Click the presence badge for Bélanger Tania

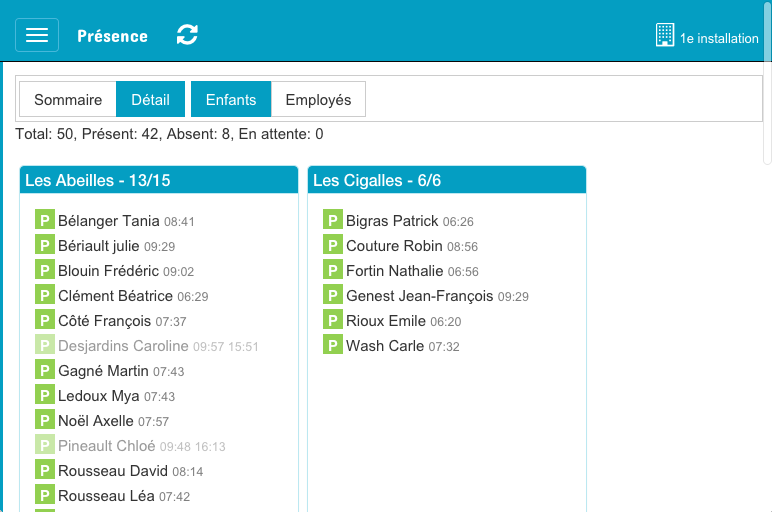[x=44, y=220]
